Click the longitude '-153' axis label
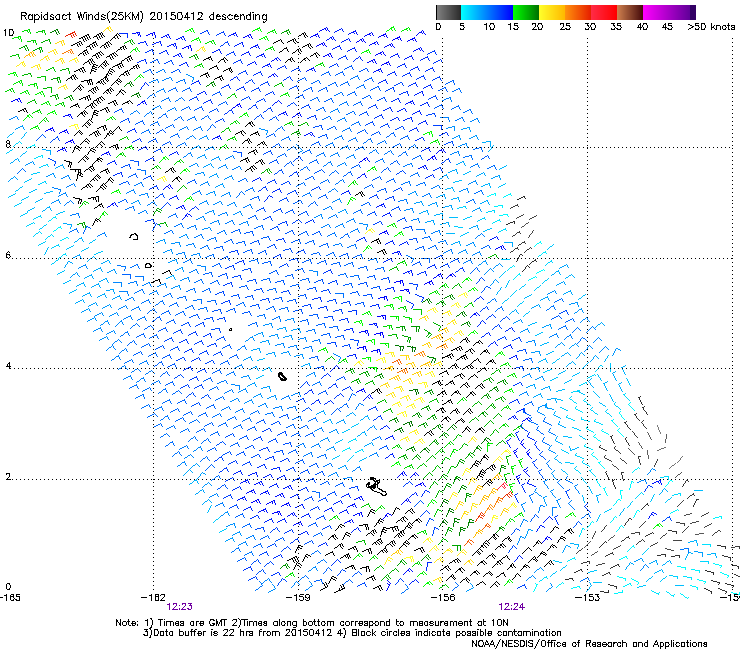 tap(588, 597)
